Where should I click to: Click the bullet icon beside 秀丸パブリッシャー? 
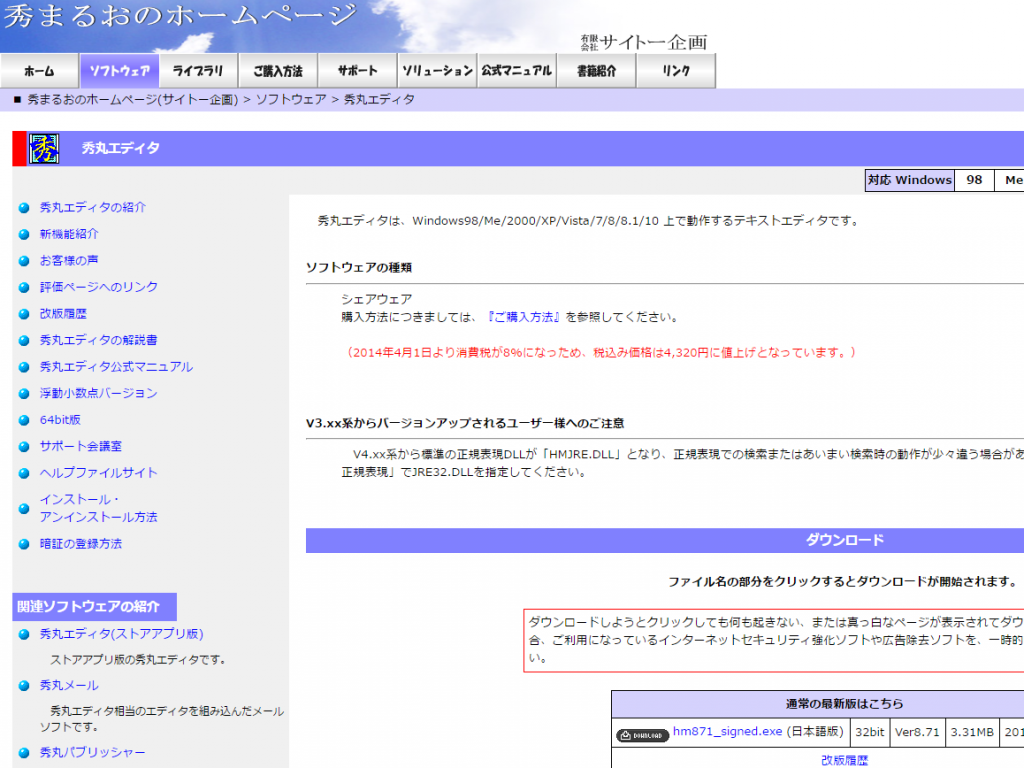coord(25,753)
